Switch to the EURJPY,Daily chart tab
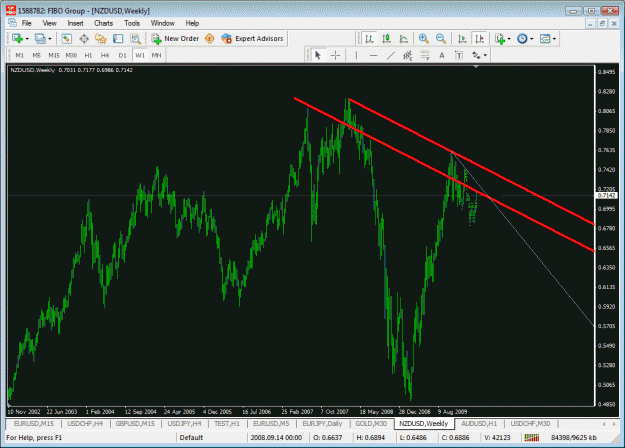Screen dimensions: 625x448 coord(322,424)
